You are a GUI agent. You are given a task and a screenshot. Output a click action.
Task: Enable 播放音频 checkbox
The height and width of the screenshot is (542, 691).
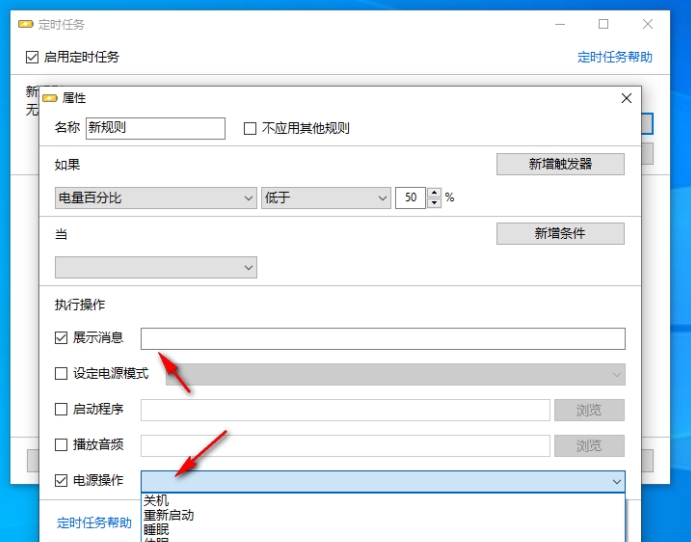[x=61, y=445]
